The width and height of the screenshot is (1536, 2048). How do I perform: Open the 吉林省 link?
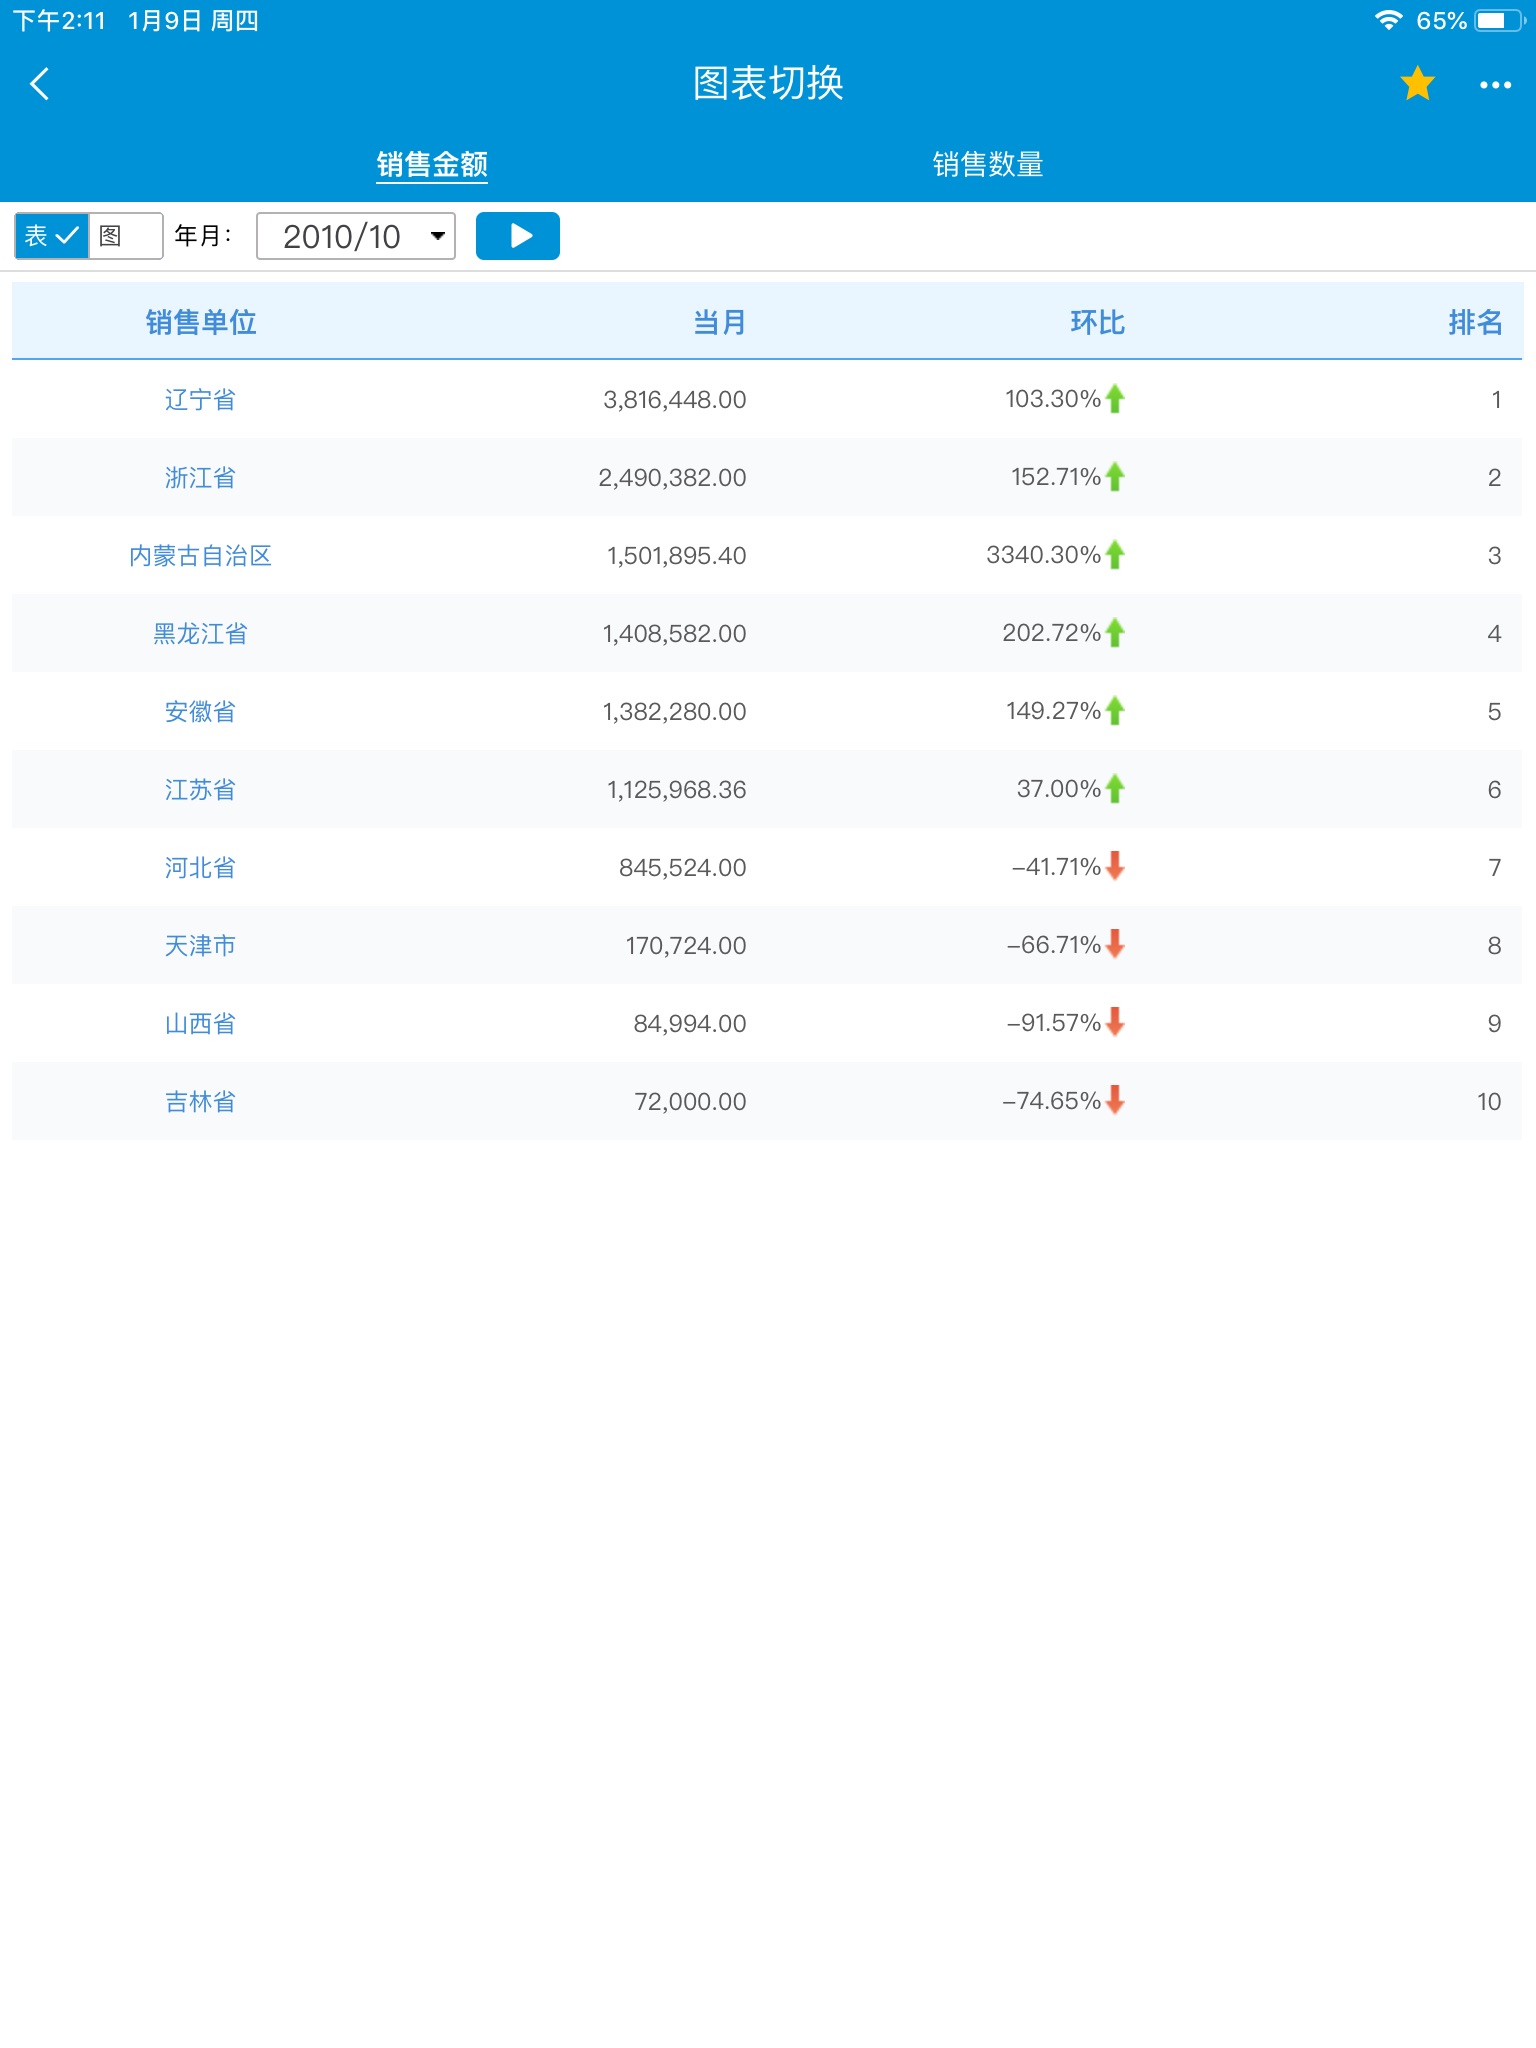point(201,1102)
